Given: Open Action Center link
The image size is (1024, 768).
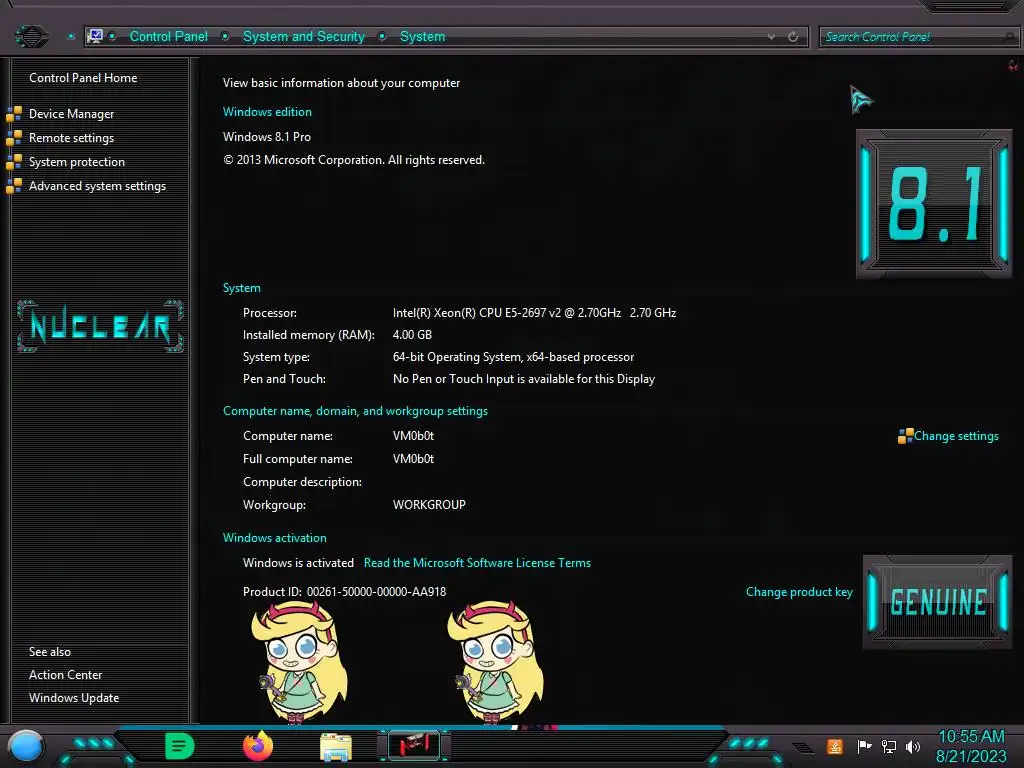Looking at the screenshot, I should (65, 675).
